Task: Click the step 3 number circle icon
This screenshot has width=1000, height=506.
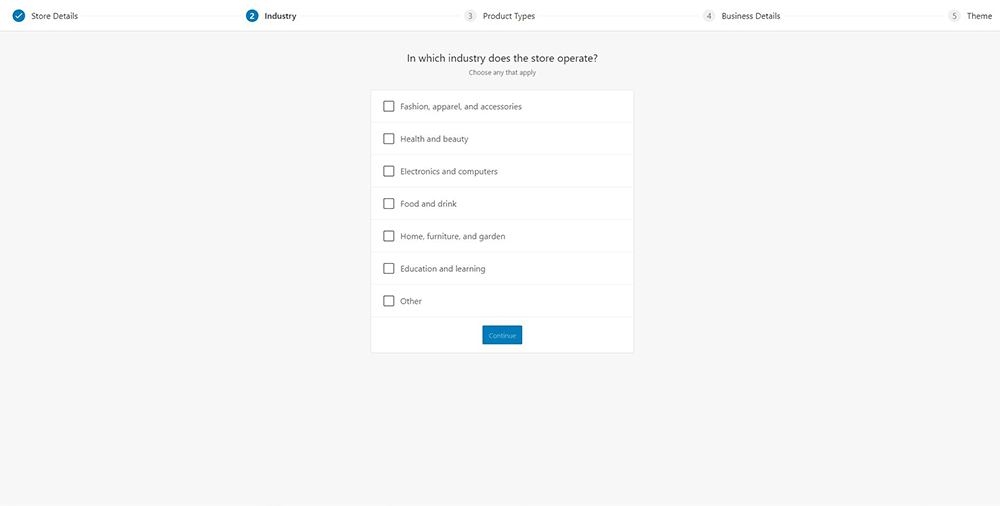Action: (x=470, y=16)
